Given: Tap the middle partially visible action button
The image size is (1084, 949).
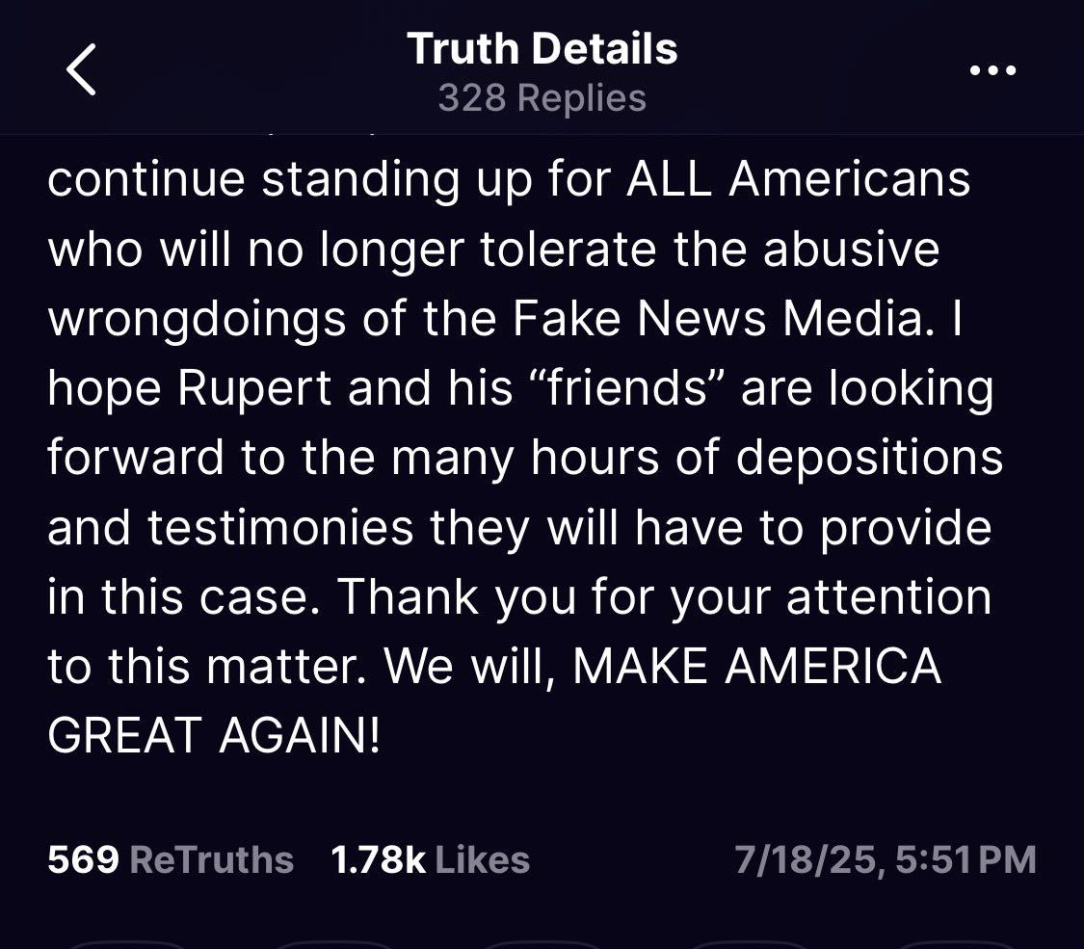Looking at the screenshot, I should tap(542, 944).
